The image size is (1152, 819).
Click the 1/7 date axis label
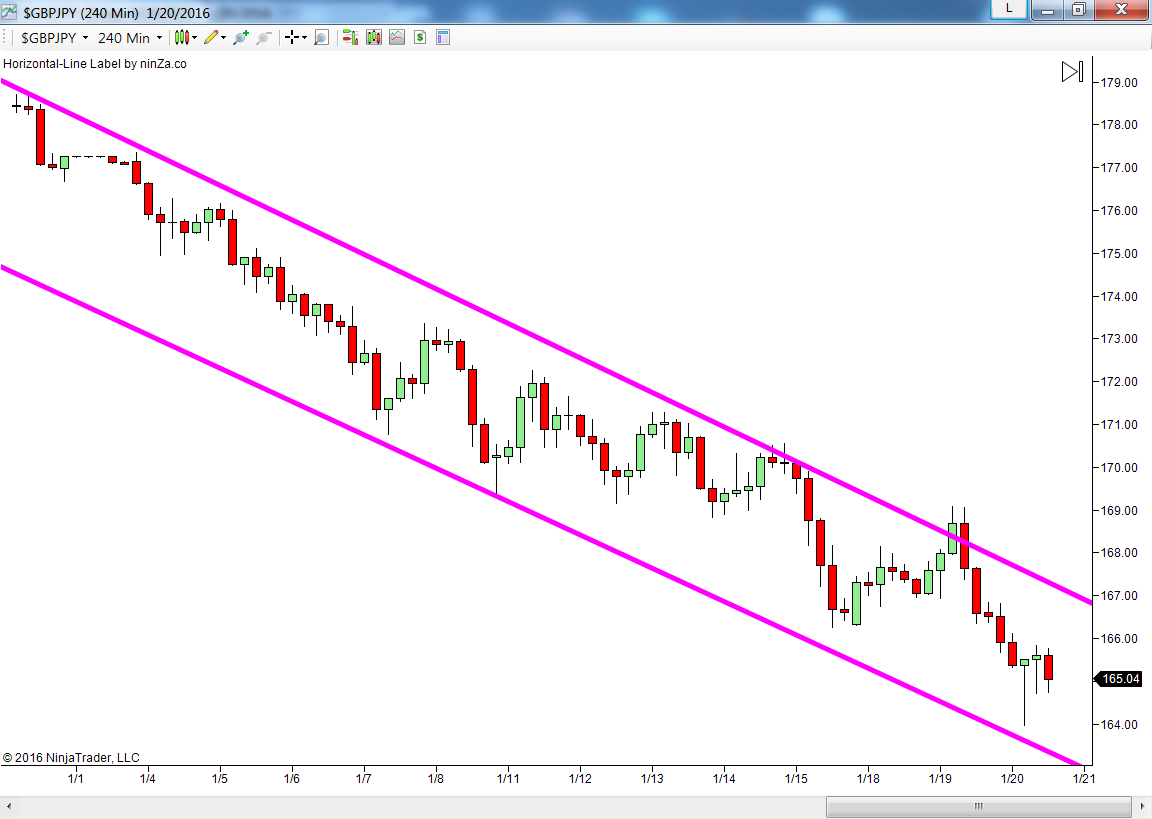[x=364, y=779]
